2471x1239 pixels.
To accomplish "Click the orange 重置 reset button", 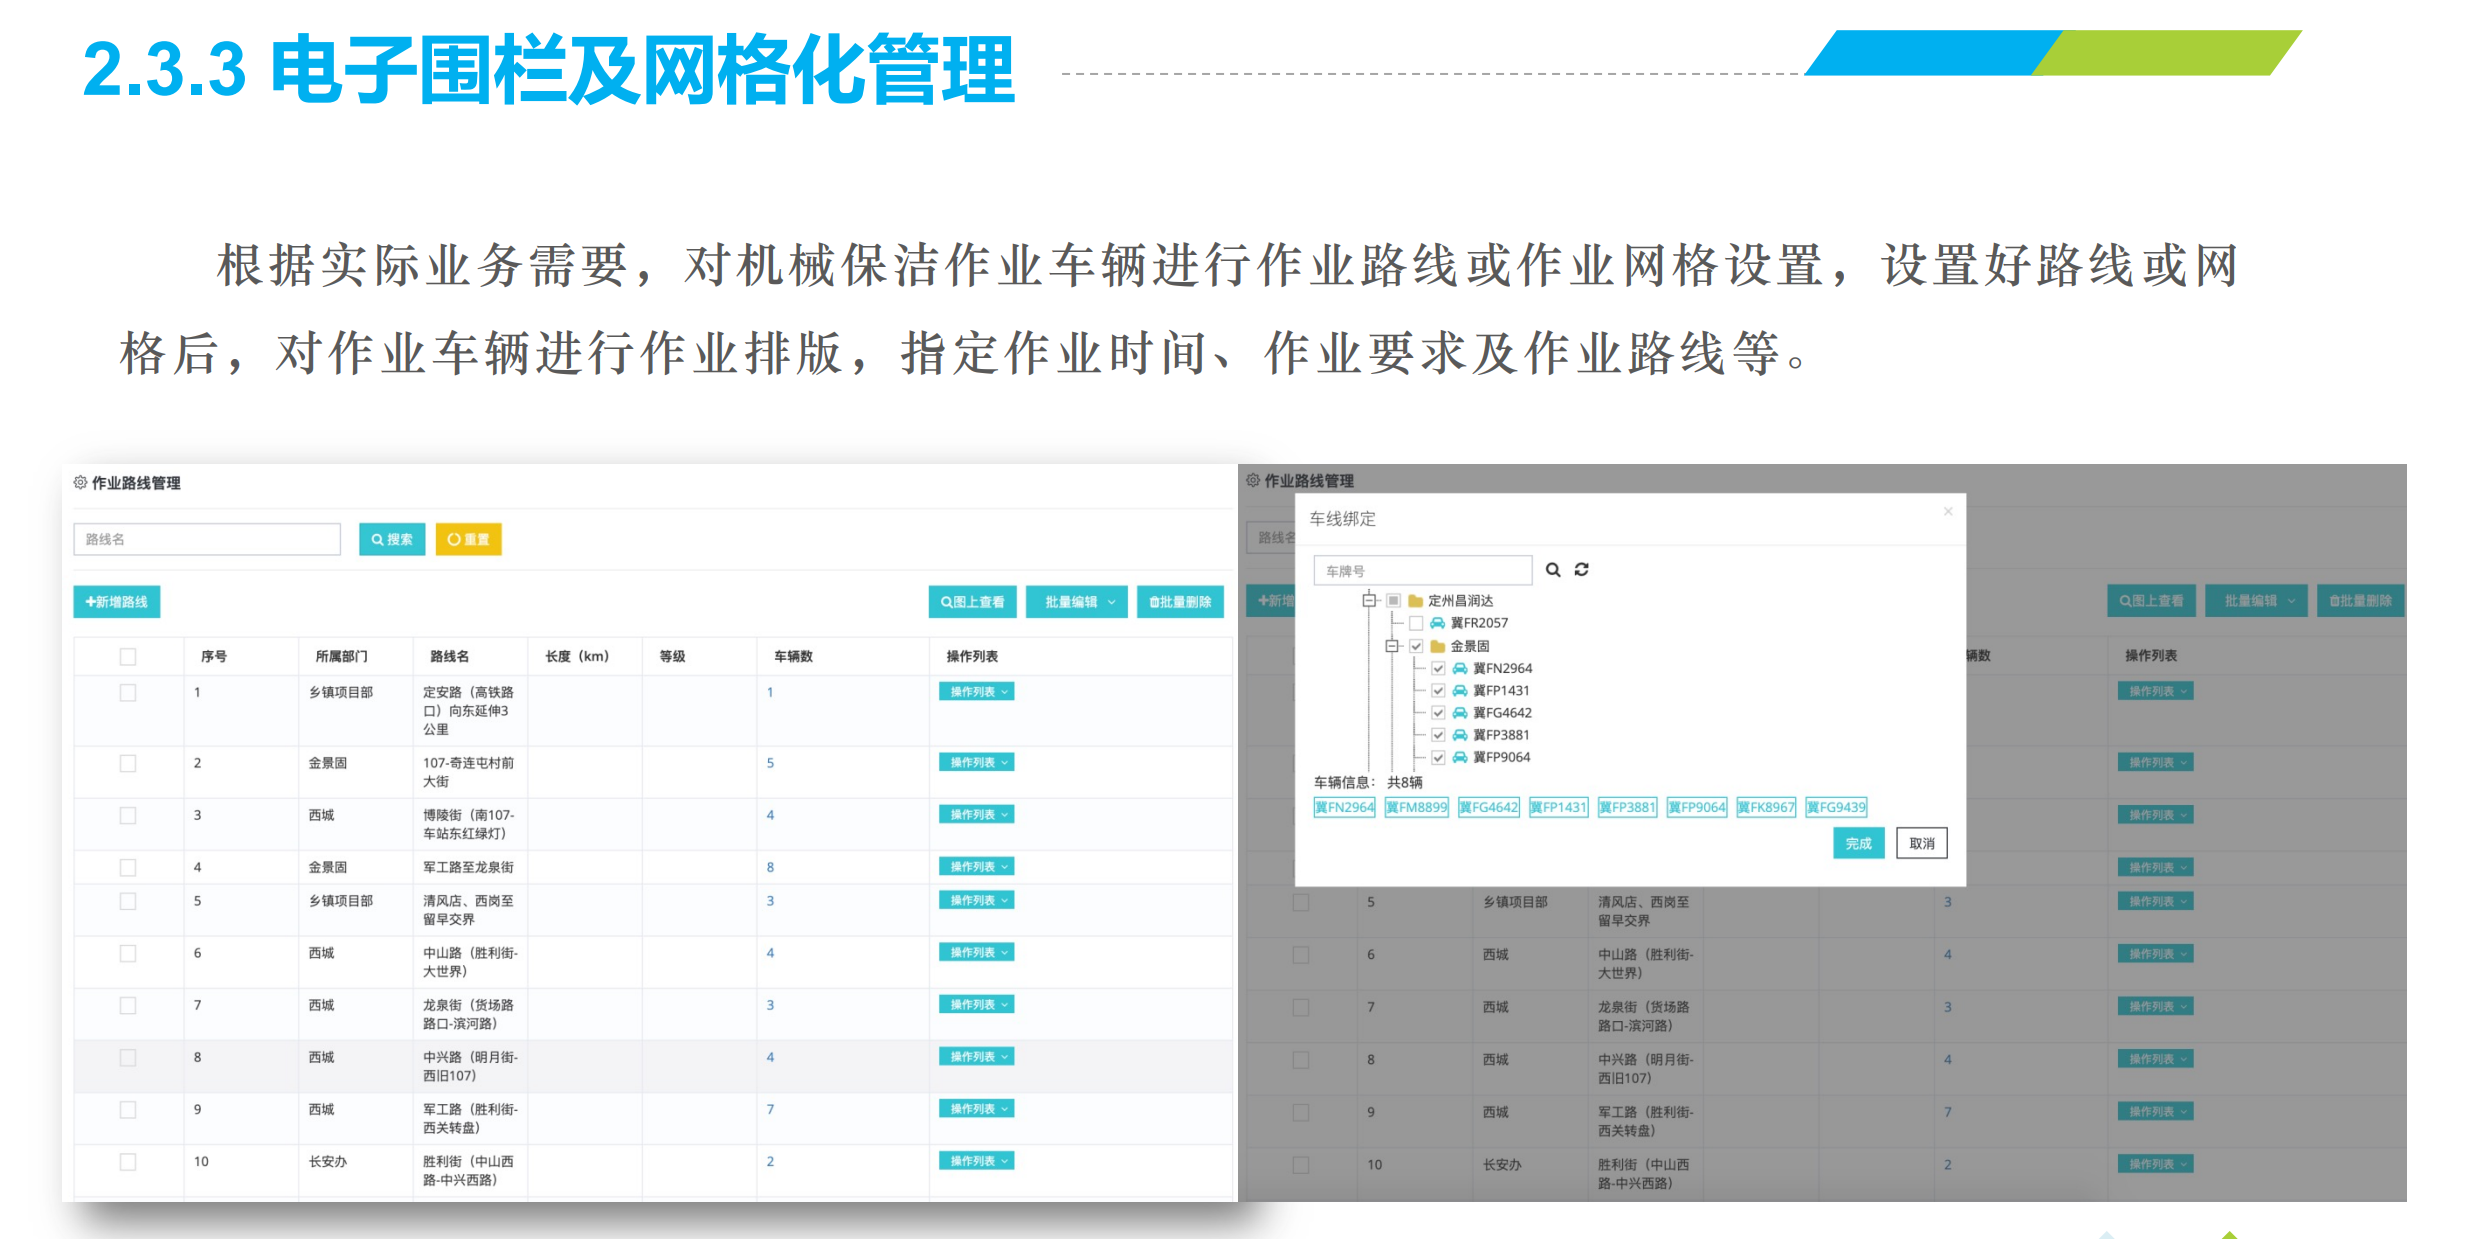I will click(x=468, y=539).
